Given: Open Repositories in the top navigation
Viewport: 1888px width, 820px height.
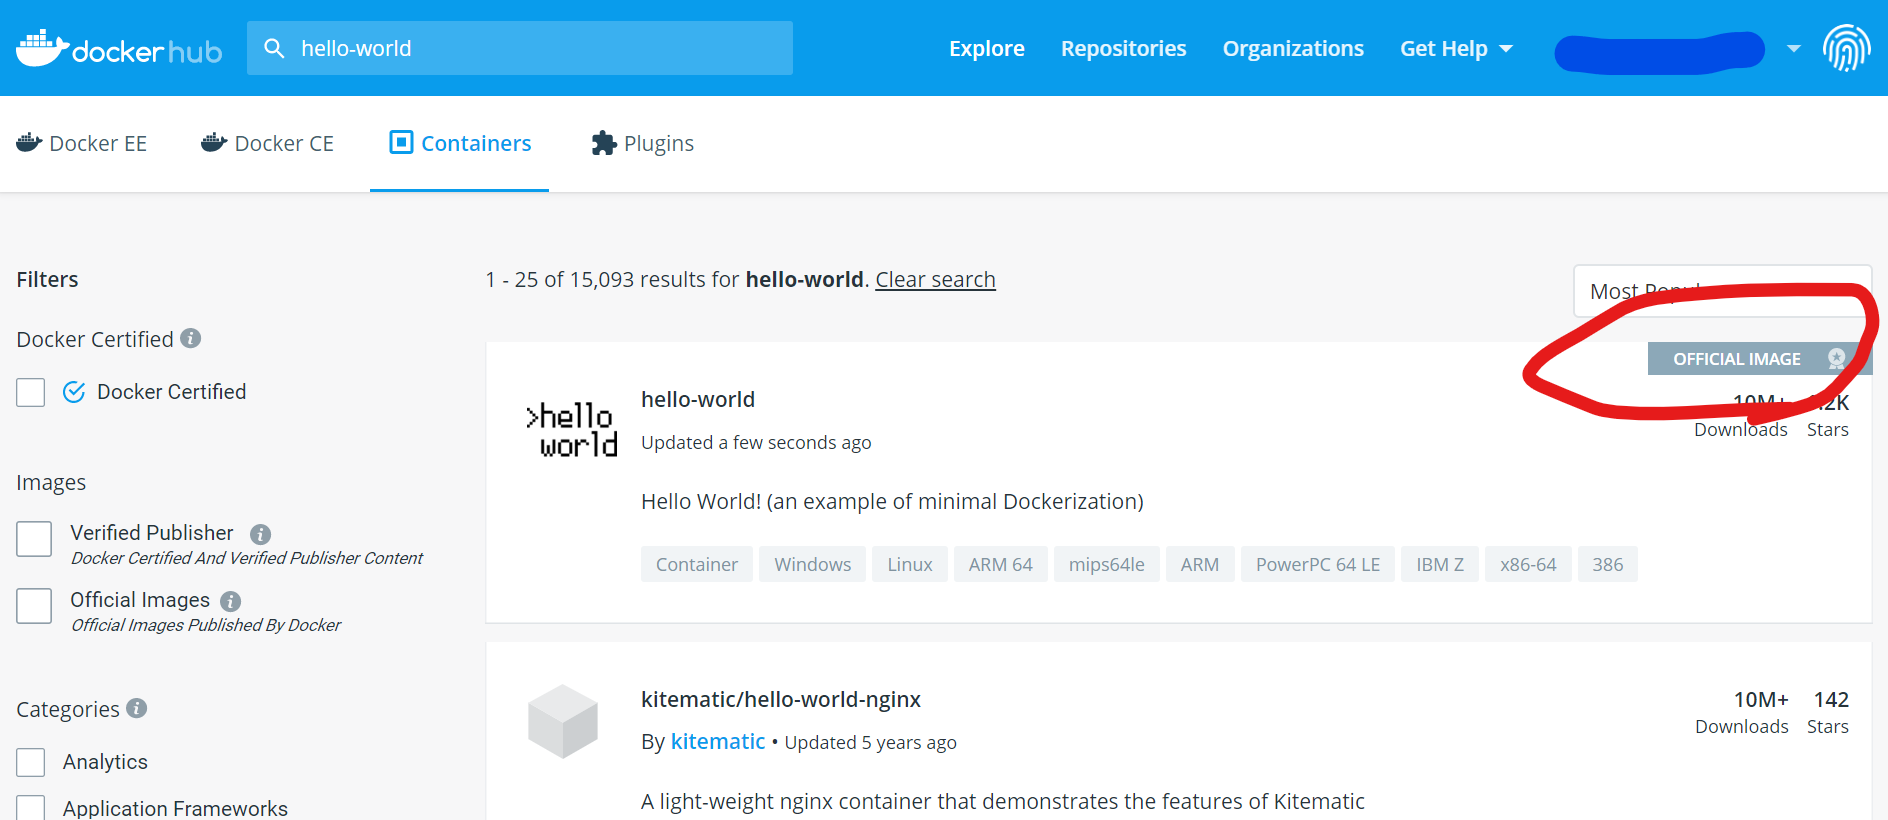Looking at the screenshot, I should coord(1123,48).
